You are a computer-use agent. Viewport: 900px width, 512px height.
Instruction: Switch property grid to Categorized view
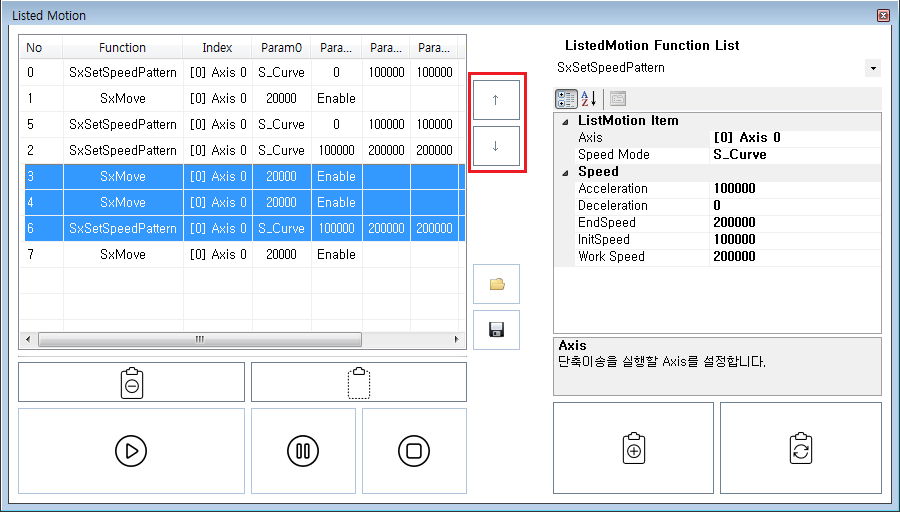coord(566,98)
